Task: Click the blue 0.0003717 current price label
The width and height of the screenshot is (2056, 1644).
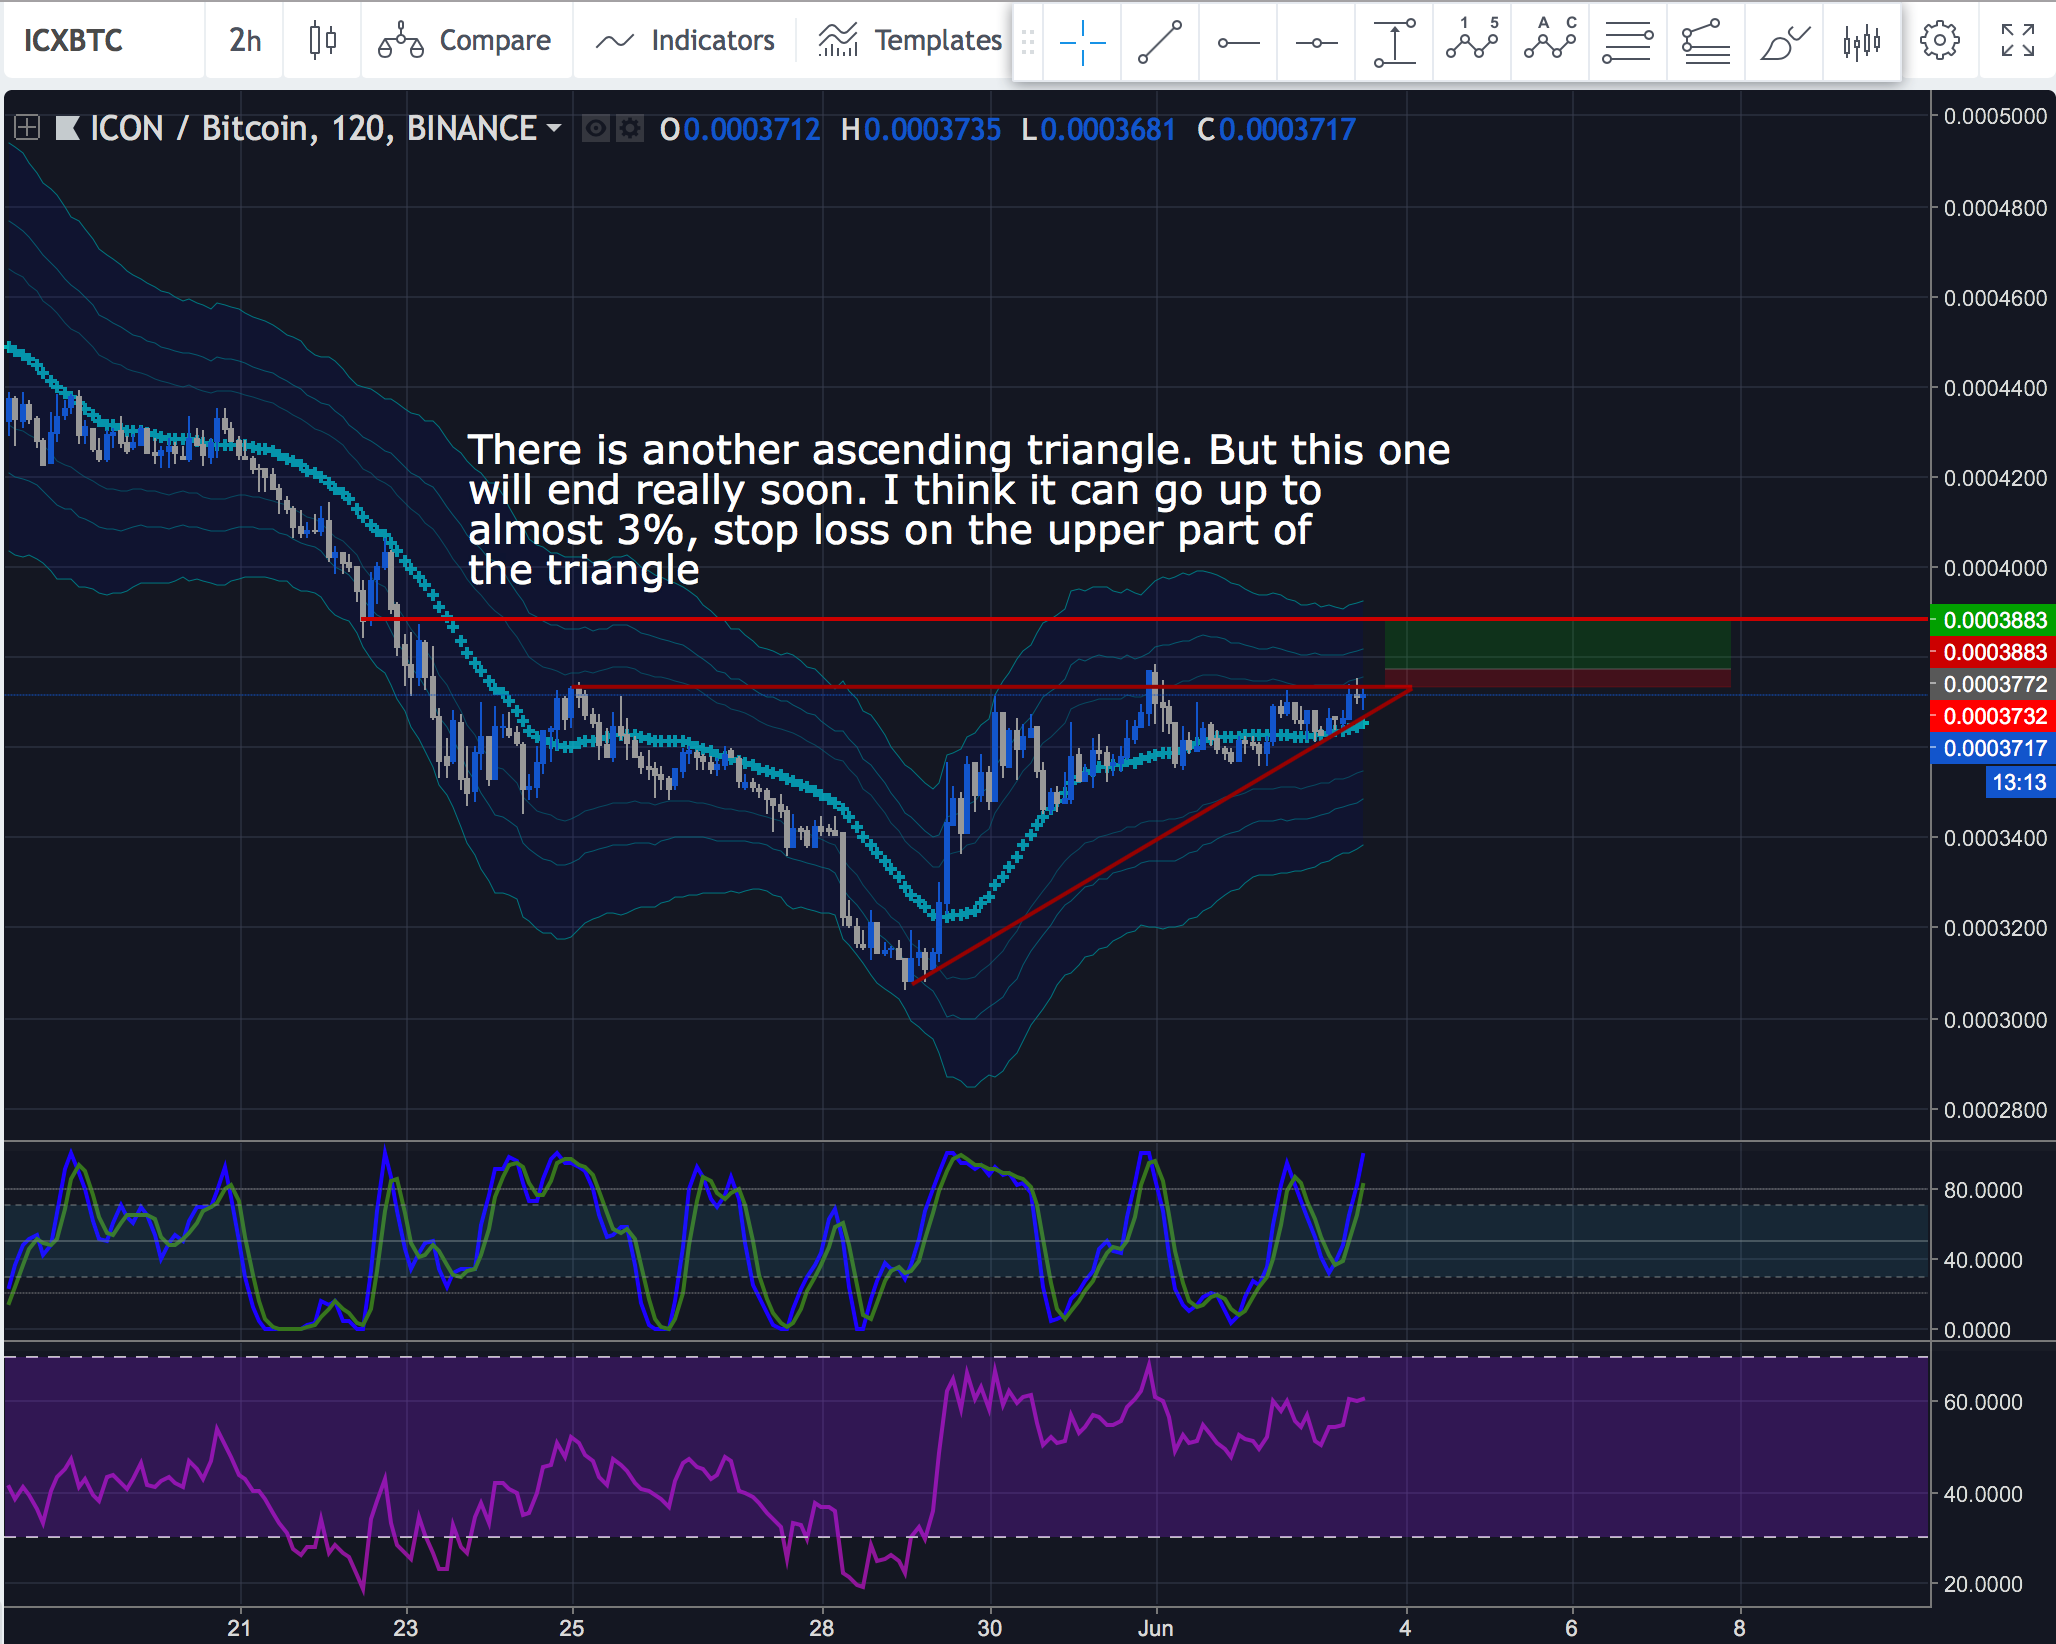Action: 1993,748
